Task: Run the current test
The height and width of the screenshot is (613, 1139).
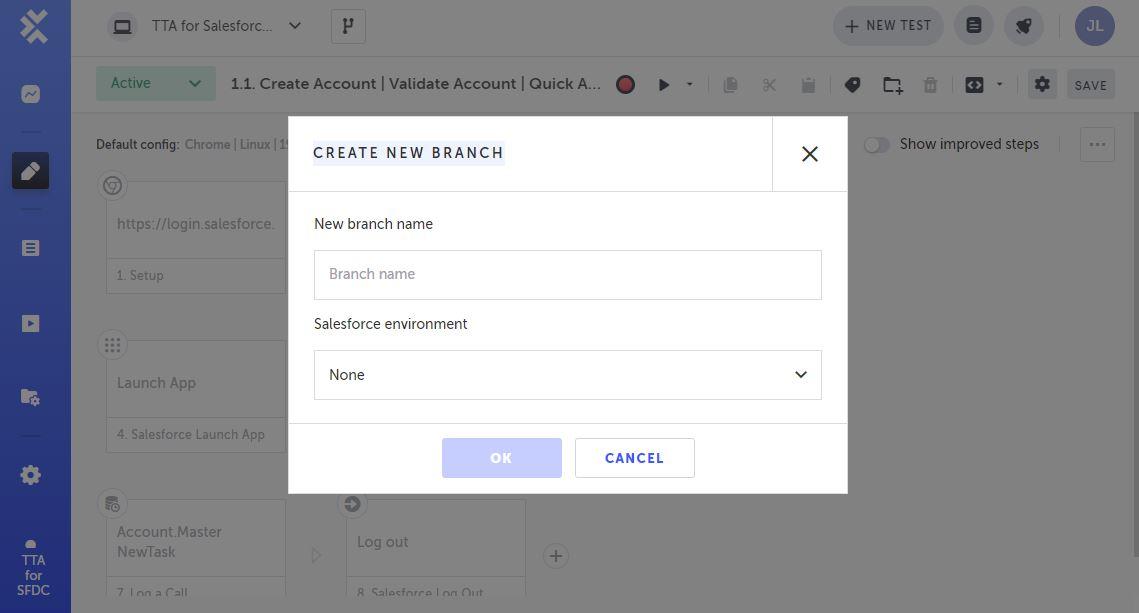Action: pos(664,84)
